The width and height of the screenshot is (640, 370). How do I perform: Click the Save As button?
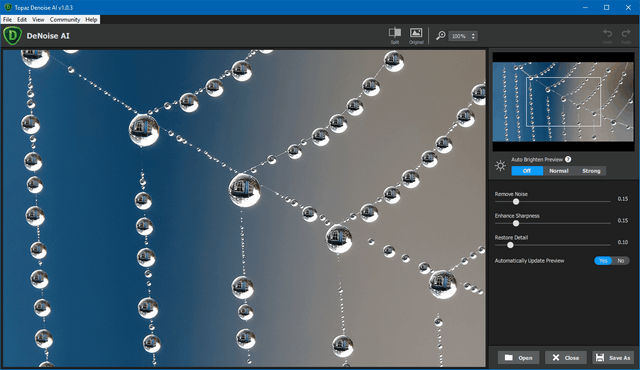click(613, 358)
